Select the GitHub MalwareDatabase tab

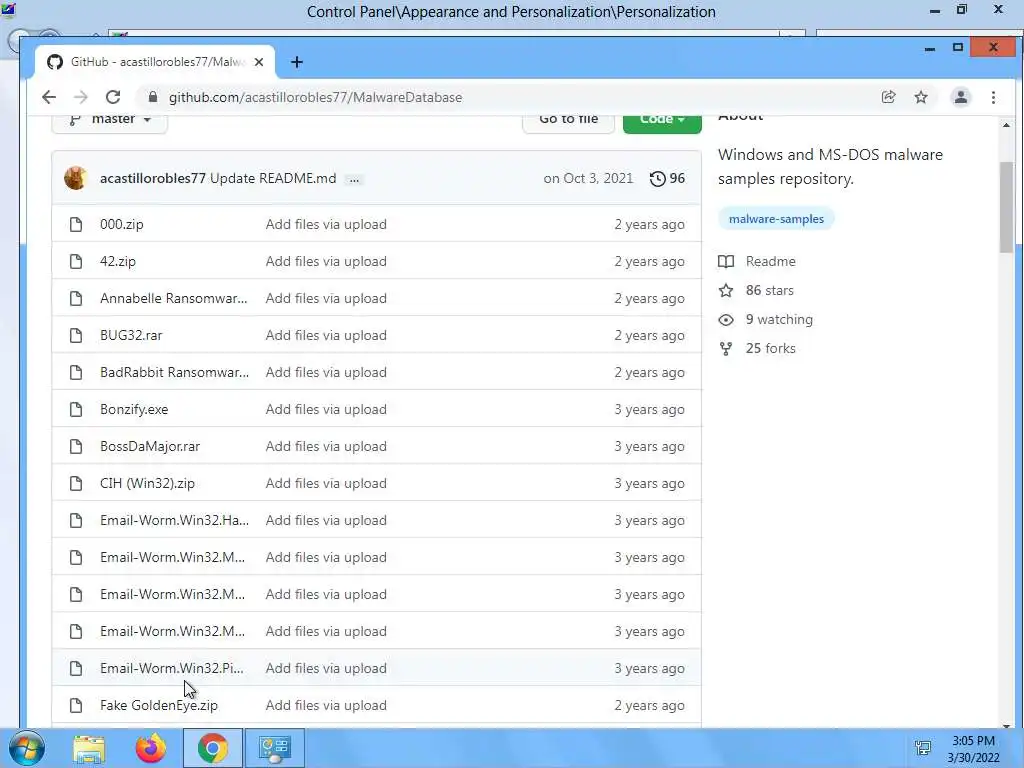(x=155, y=62)
